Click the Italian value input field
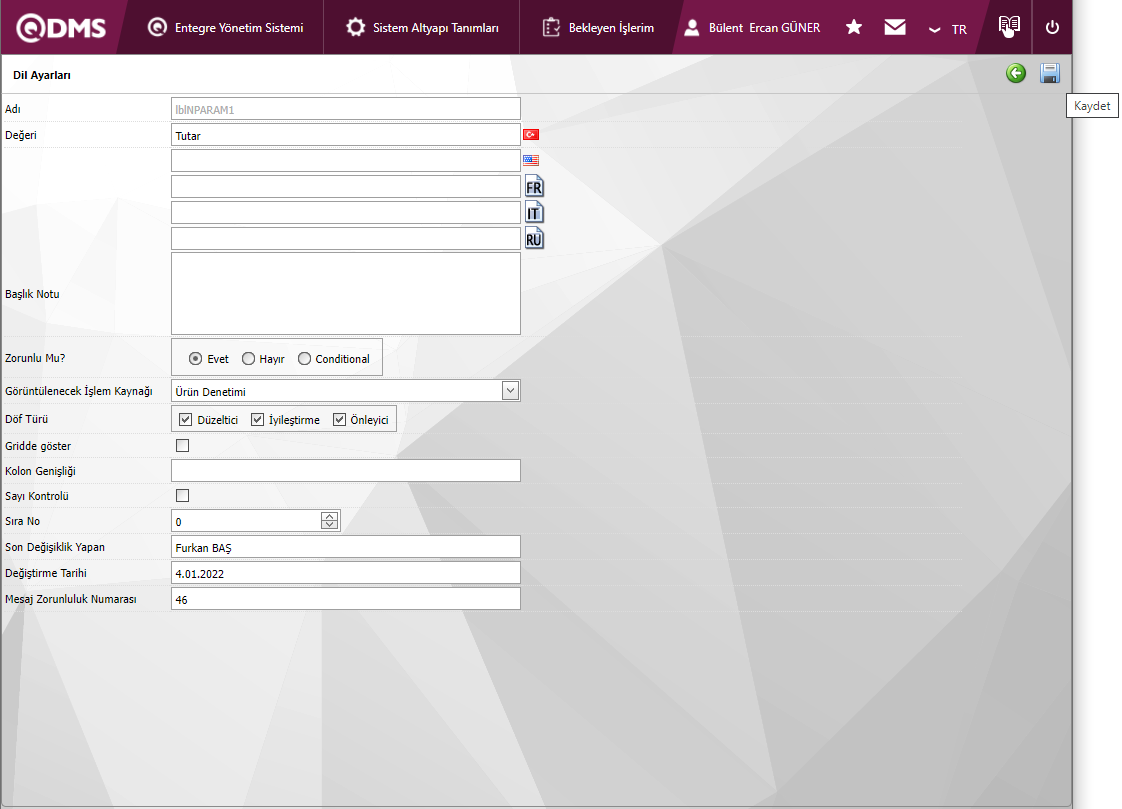Image resolution: width=1122 pixels, height=809 pixels. [346, 212]
